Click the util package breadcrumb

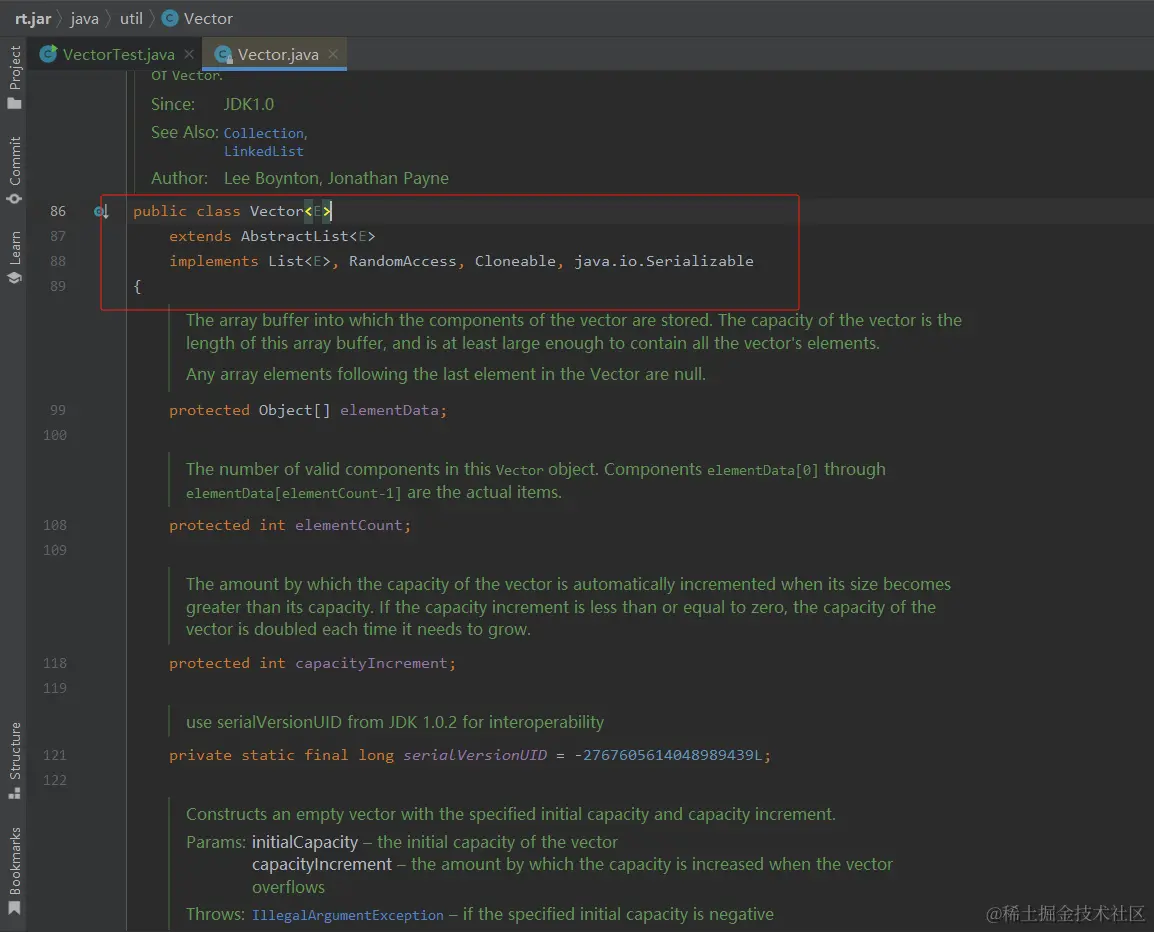(x=131, y=18)
